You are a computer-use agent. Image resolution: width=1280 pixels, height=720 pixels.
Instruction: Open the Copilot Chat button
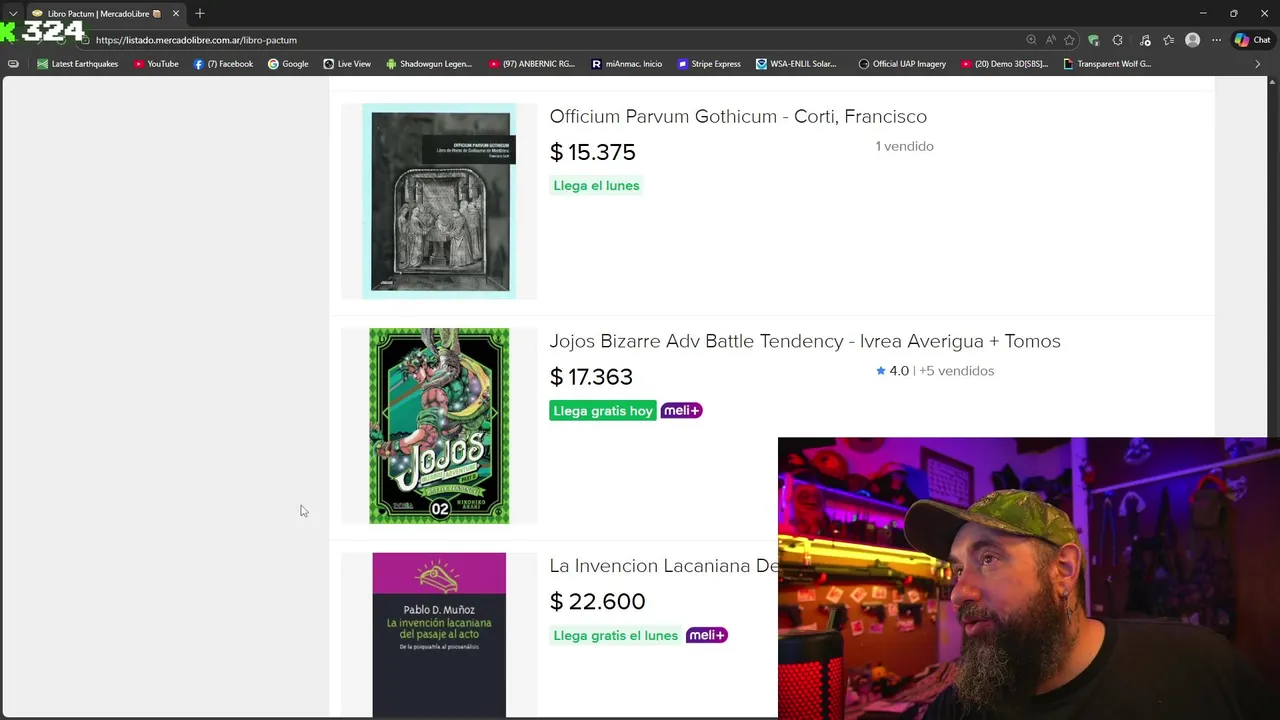[1251, 40]
